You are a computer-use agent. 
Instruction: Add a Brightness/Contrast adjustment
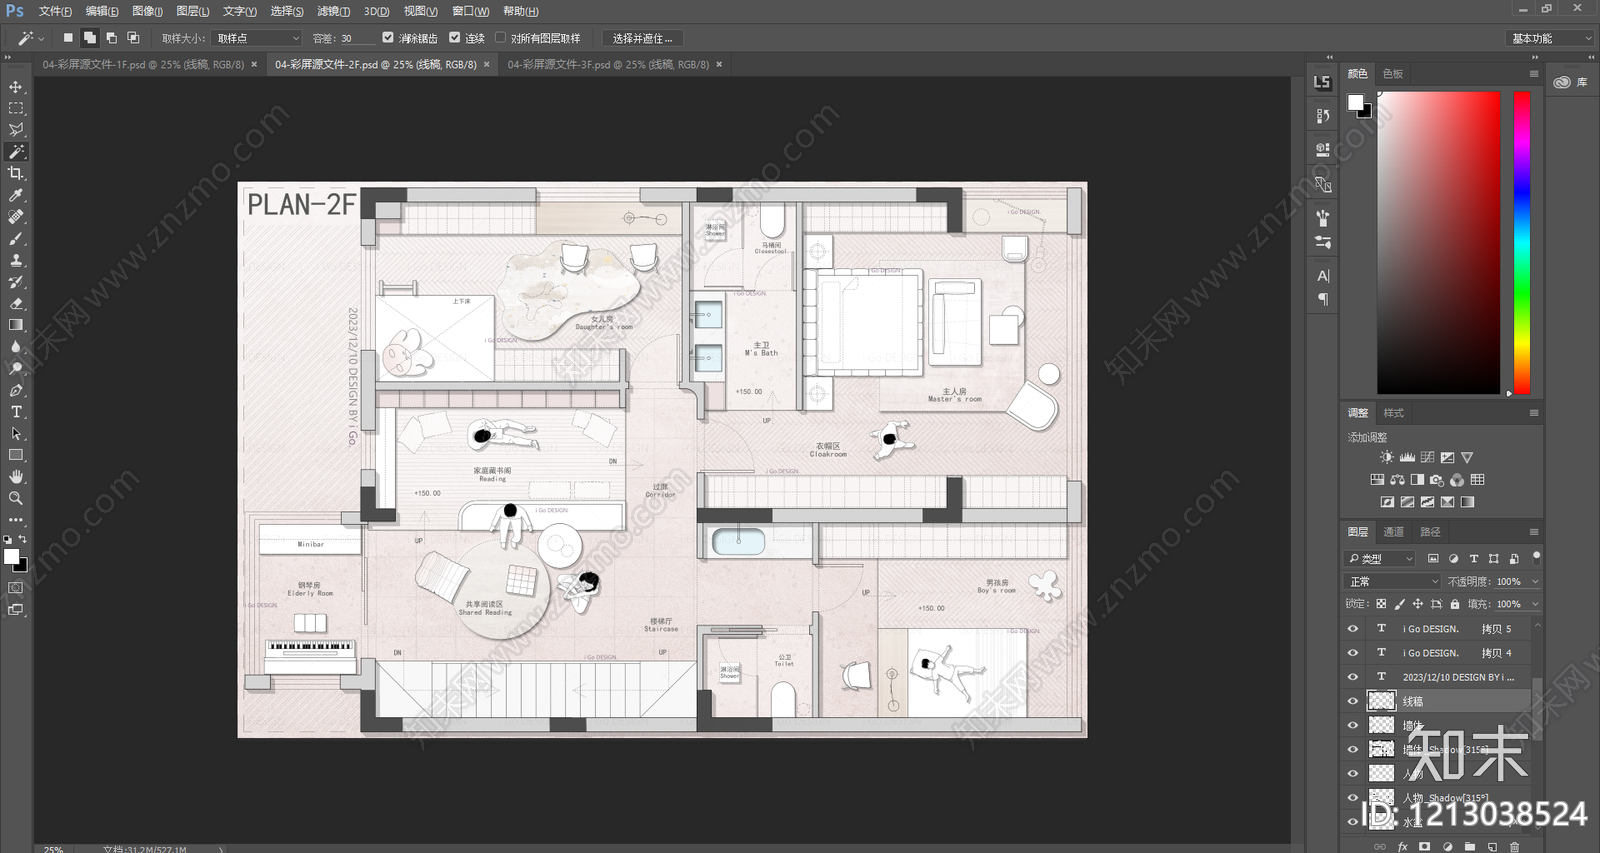pyautogui.click(x=1387, y=457)
